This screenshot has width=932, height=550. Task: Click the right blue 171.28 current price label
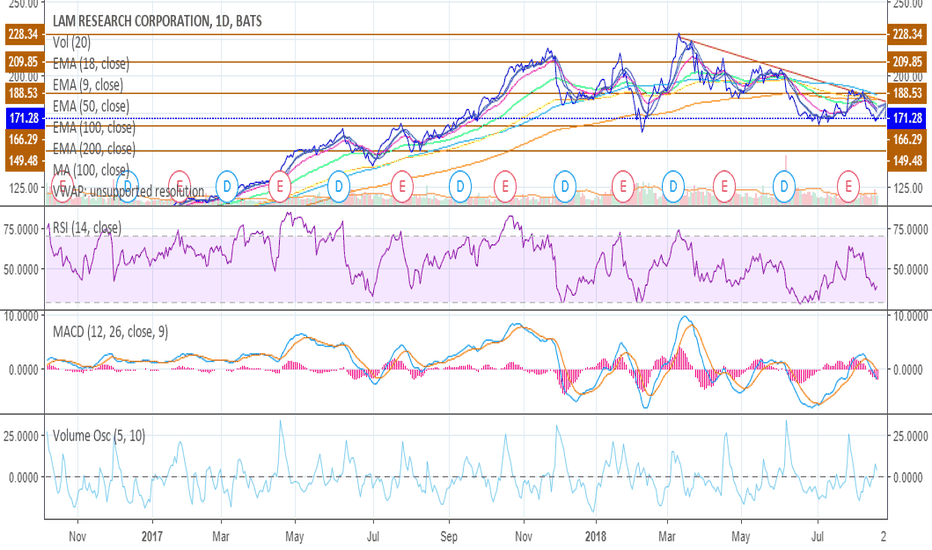(x=908, y=118)
